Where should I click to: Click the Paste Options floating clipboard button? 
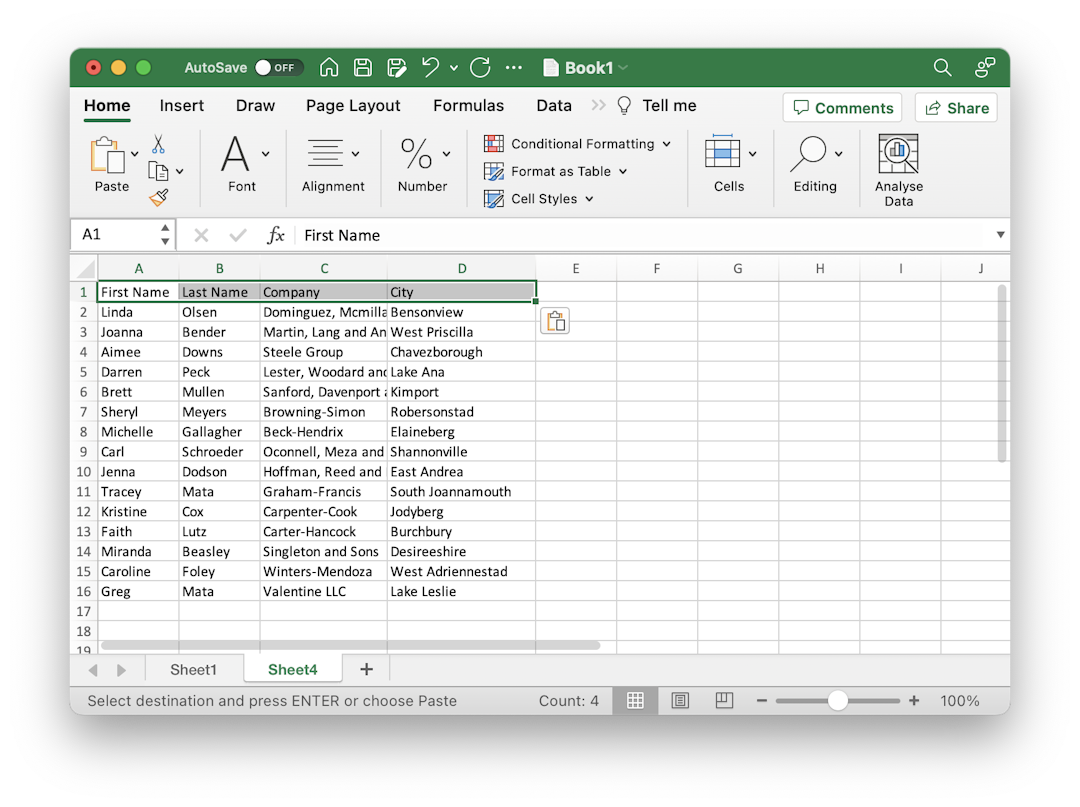pos(555,321)
